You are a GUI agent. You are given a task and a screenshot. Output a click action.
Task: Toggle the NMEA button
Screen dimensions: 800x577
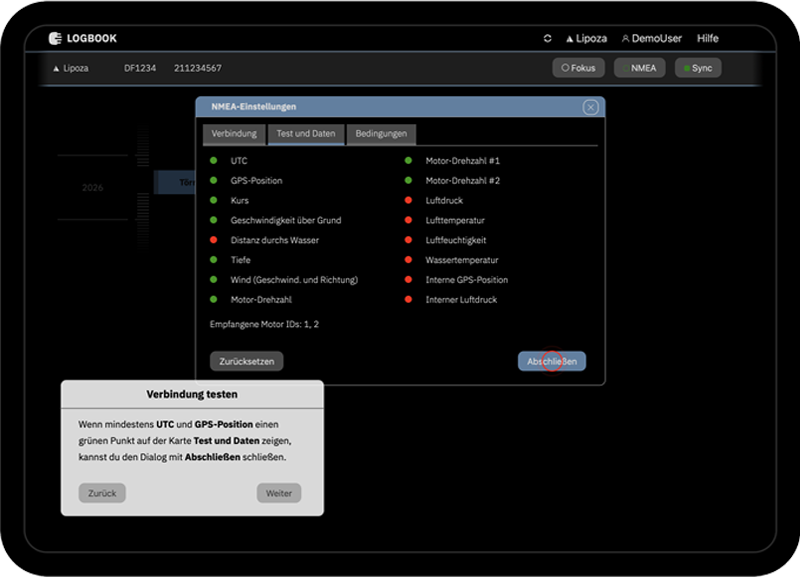(640, 68)
